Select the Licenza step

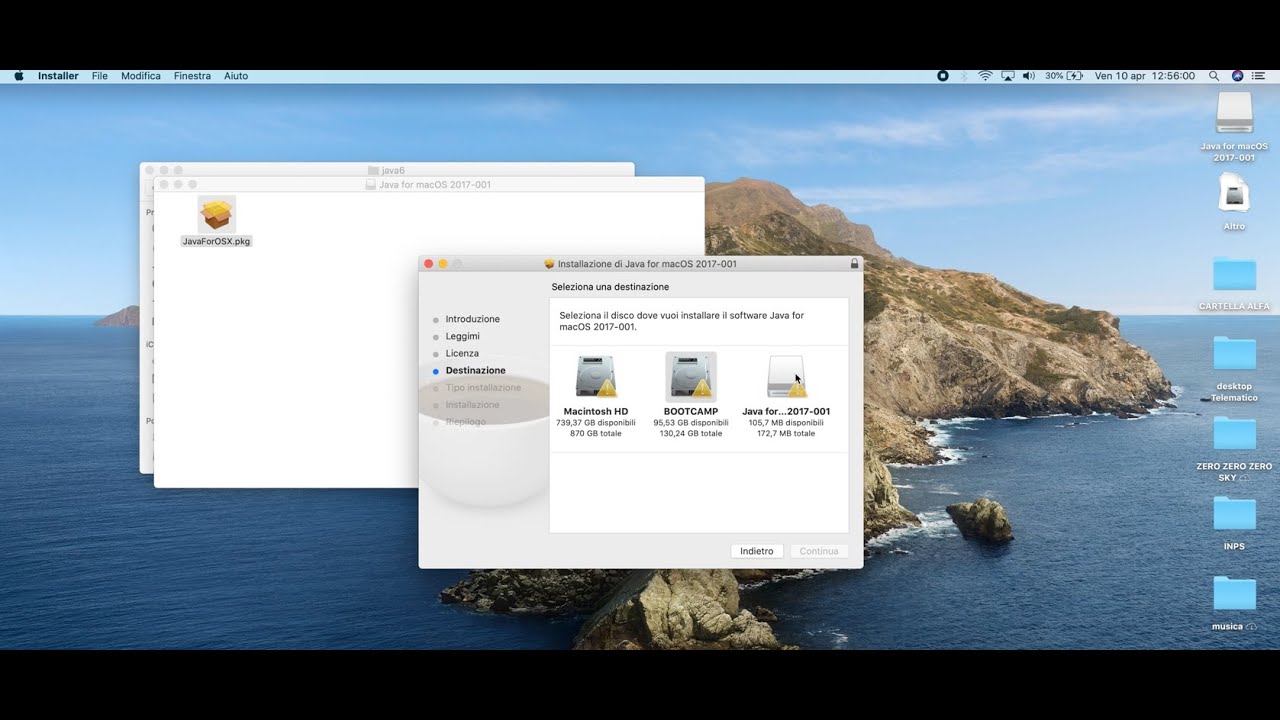[x=462, y=353]
